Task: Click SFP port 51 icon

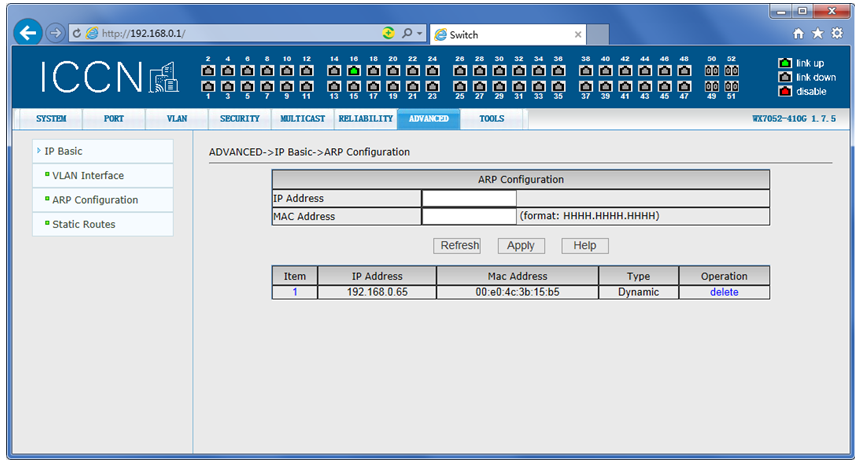Action: pyautogui.click(x=731, y=86)
